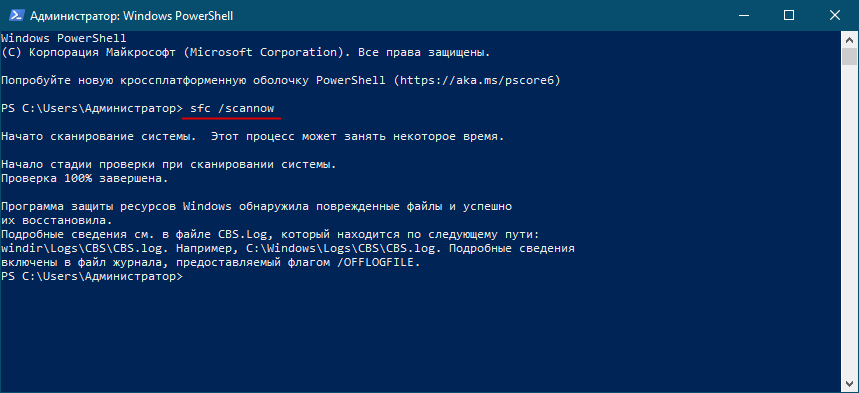
Task: Open the PowerShell title bar system icon
Action: tap(15, 15)
